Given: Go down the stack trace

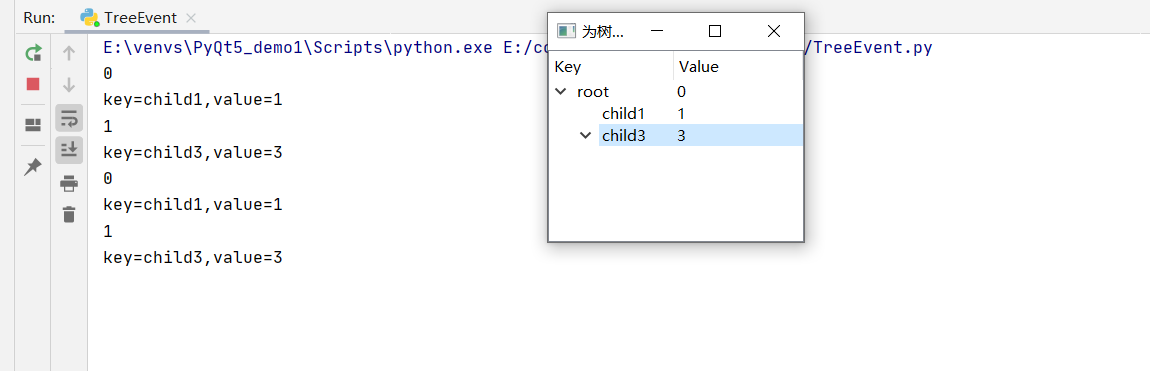Looking at the screenshot, I should click(69, 85).
